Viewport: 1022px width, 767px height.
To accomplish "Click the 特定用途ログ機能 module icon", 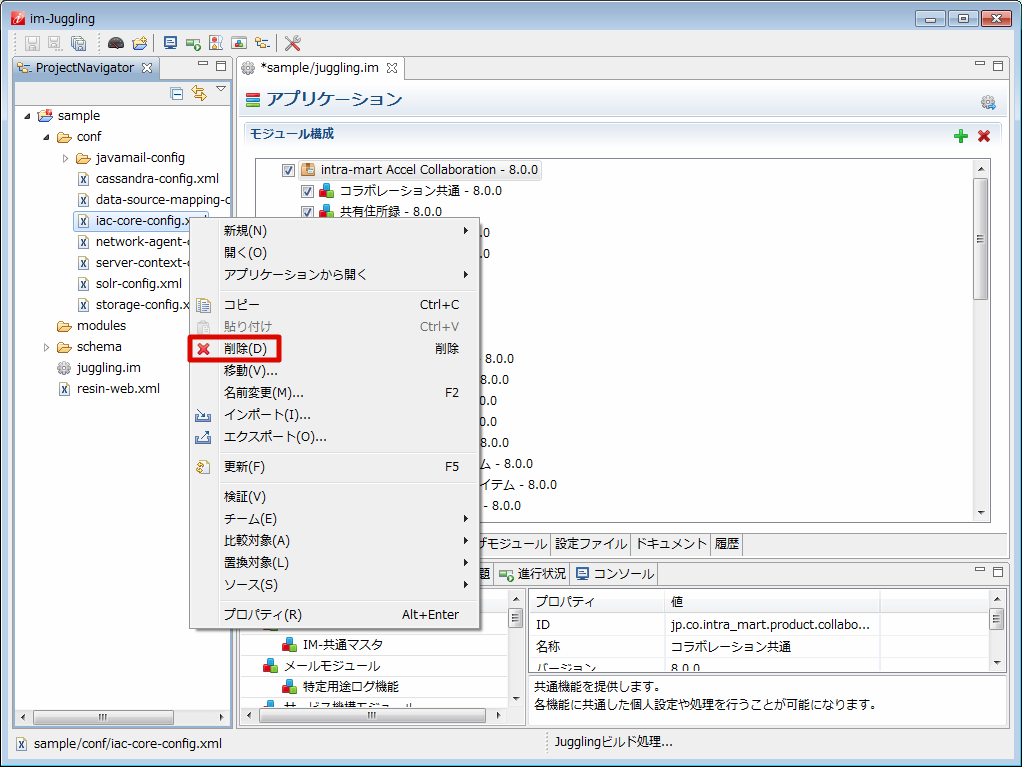I will [x=289, y=687].
